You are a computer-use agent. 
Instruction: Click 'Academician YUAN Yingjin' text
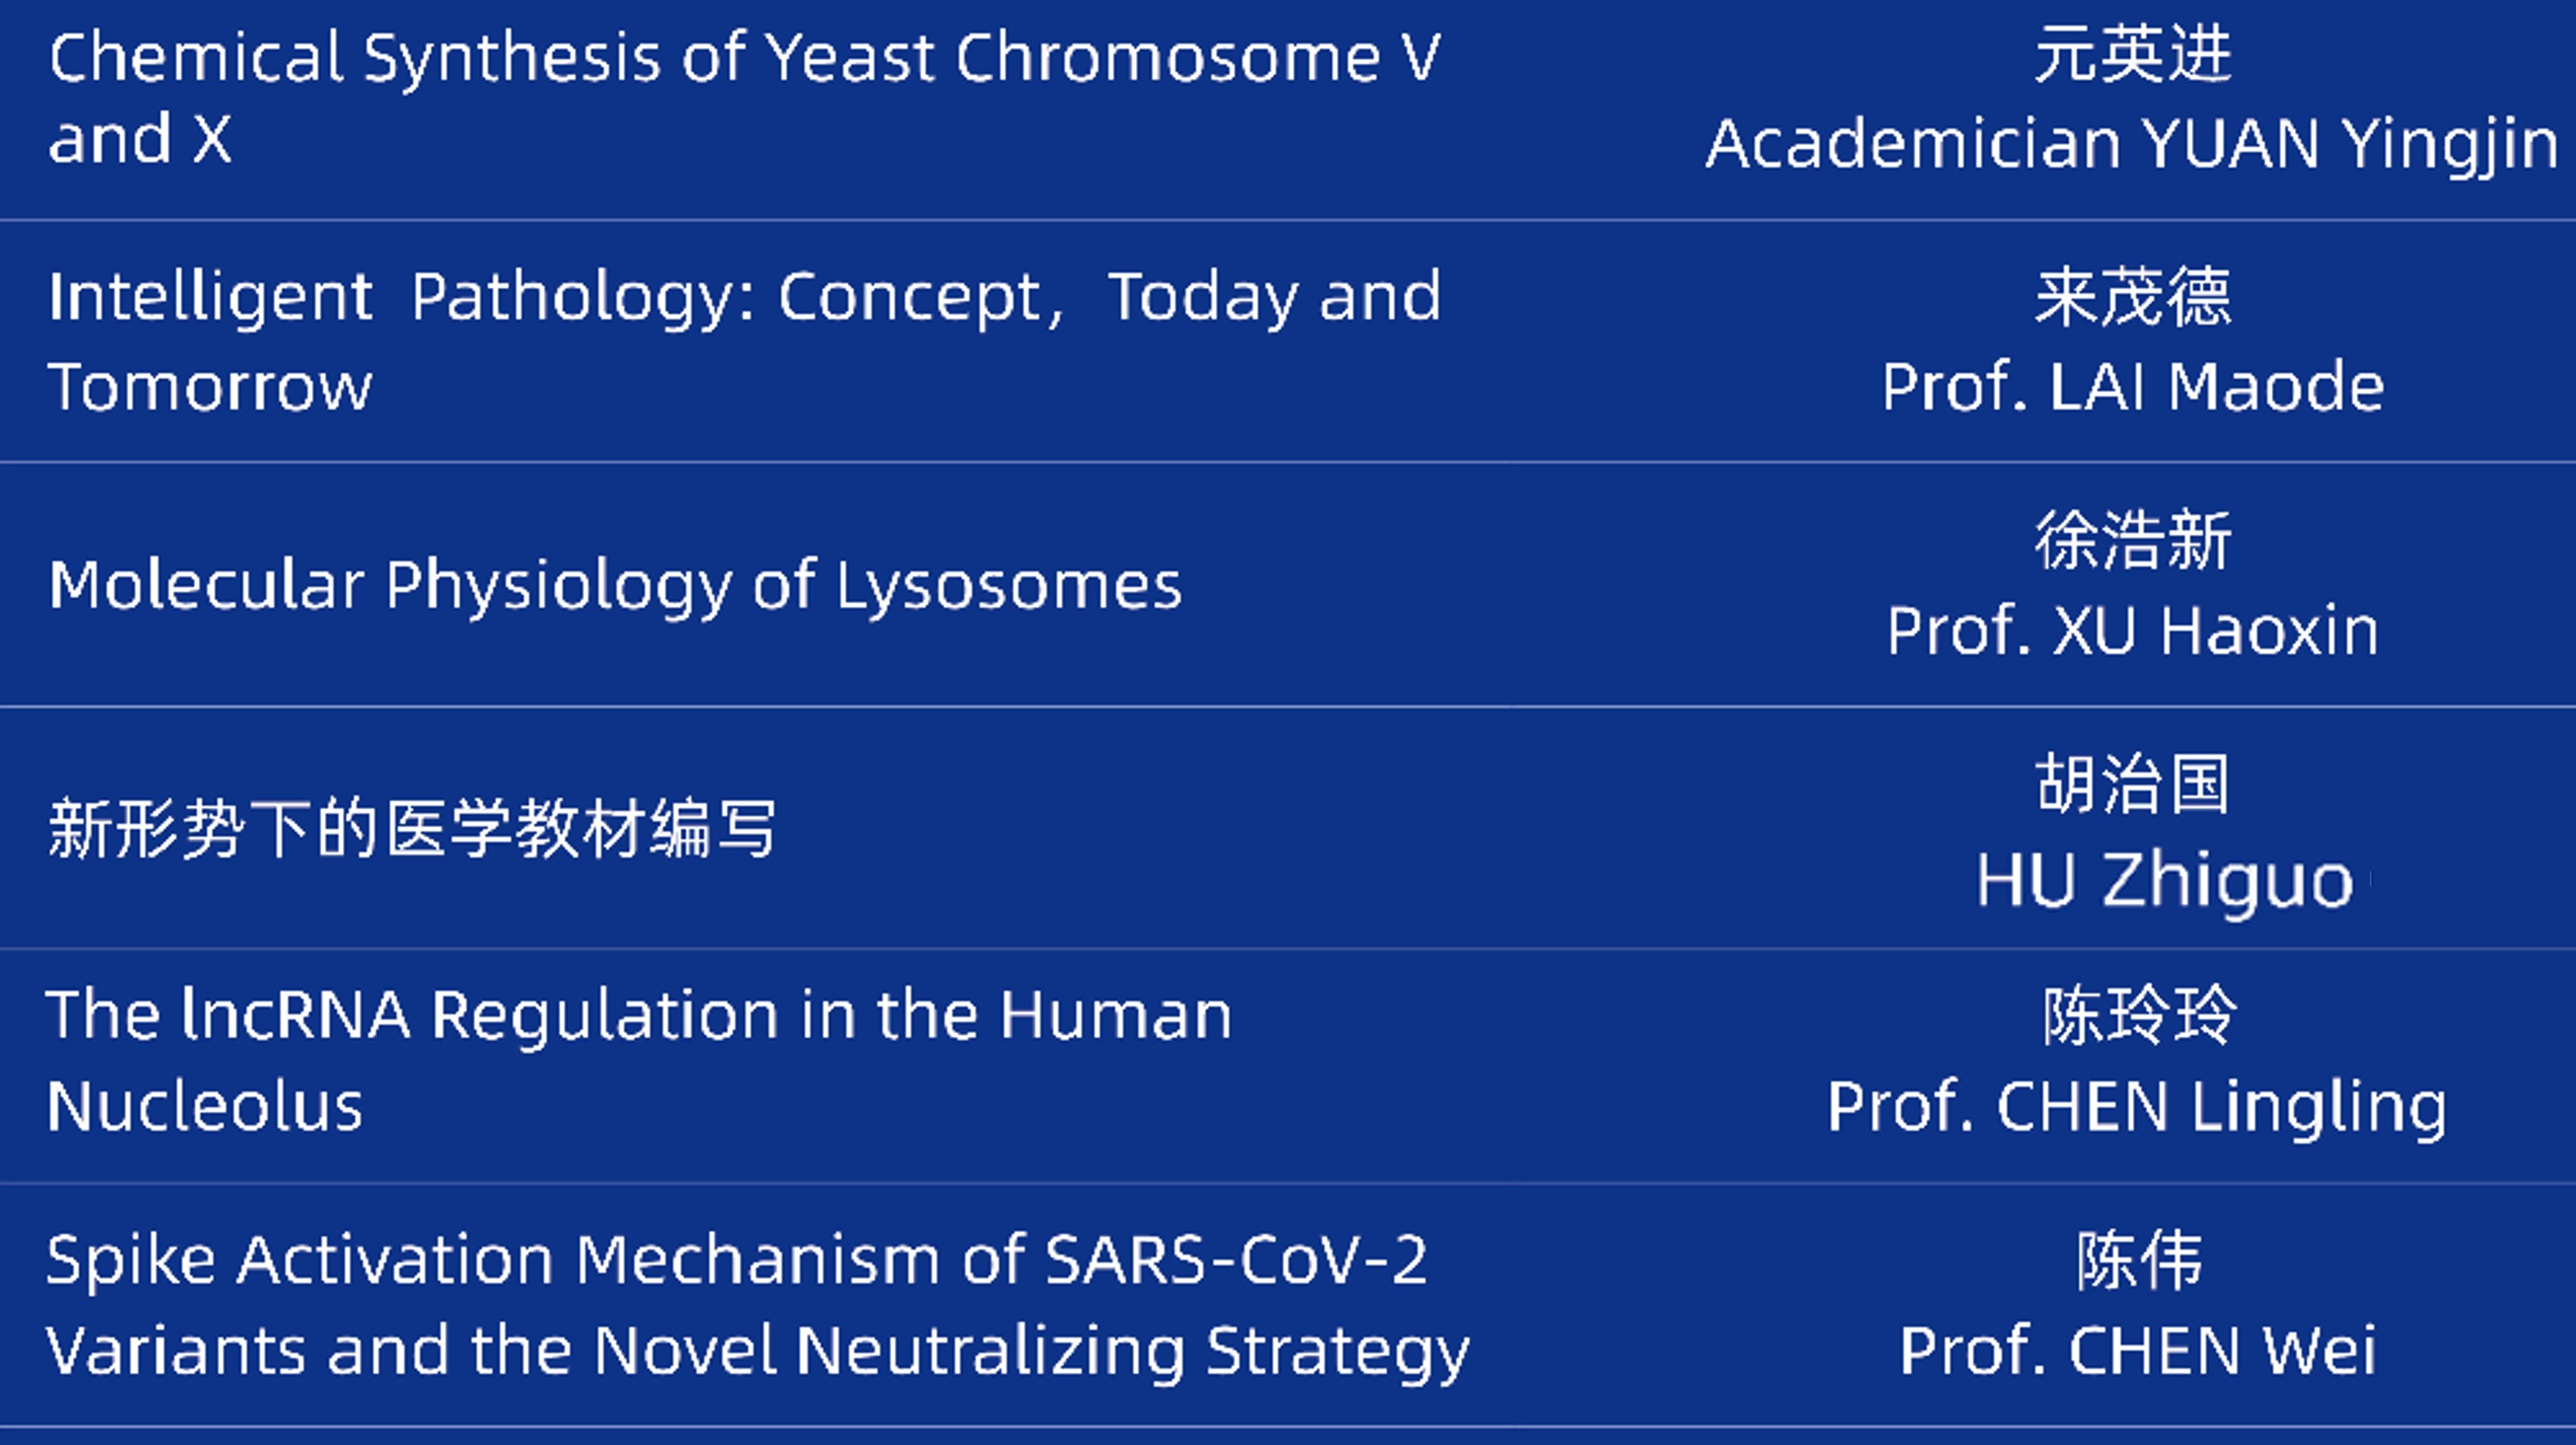click(x=2132, y=145)
